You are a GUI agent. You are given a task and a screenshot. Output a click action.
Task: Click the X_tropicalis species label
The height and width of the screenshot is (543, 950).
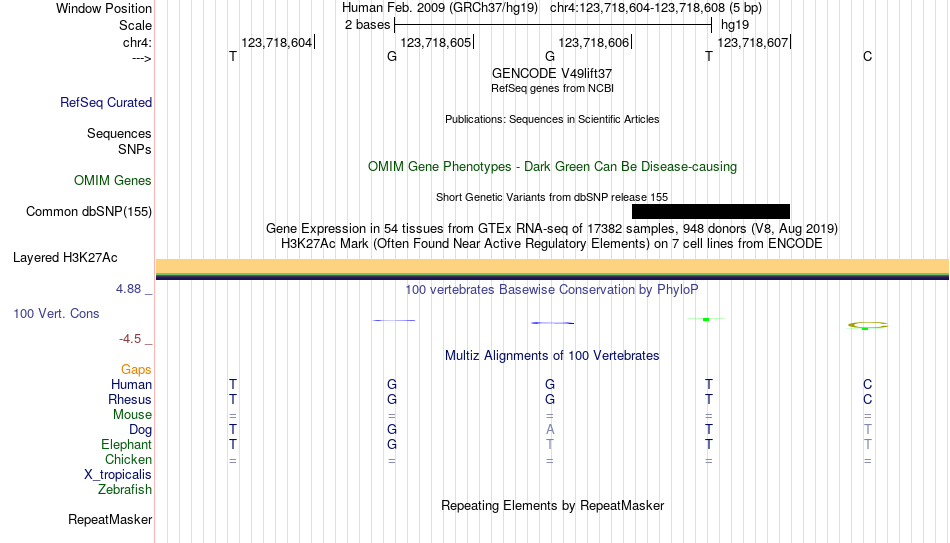[118, 475]
